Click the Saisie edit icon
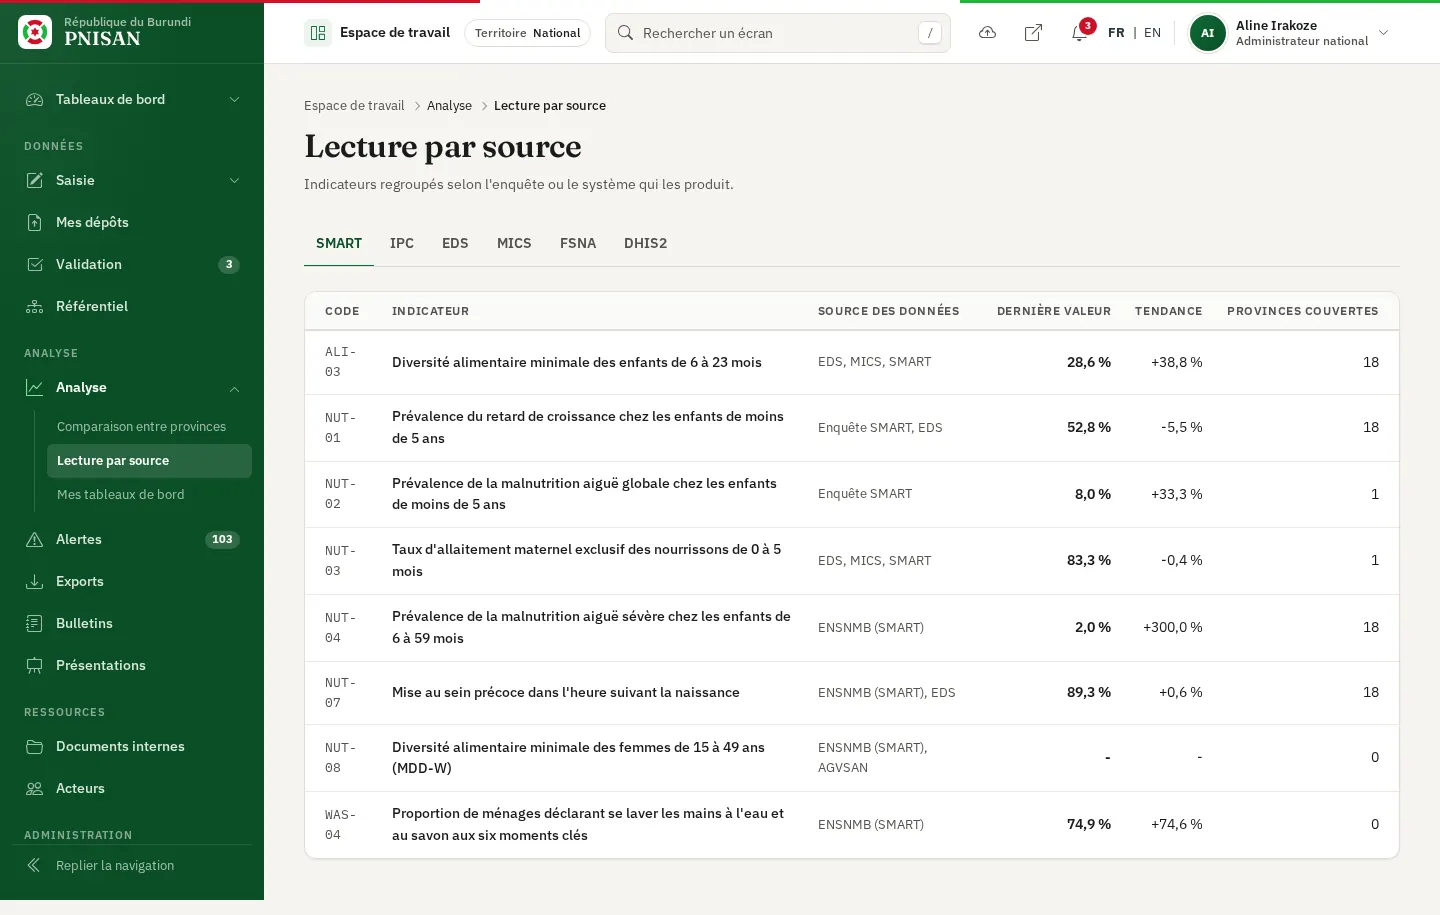 click(x=35, y=180)
